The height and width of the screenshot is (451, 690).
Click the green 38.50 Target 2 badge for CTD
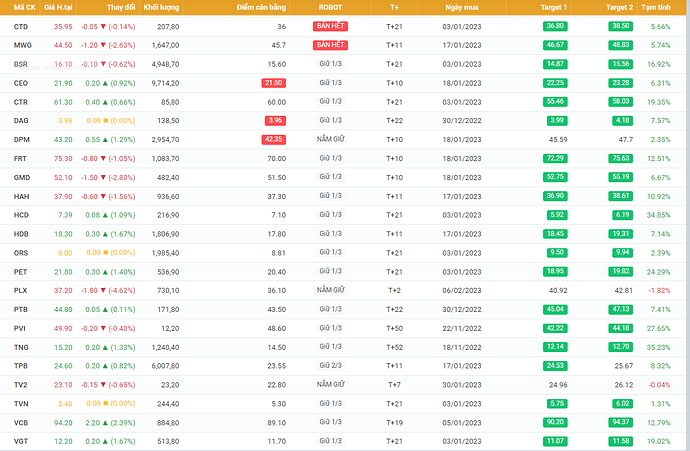coord(619,26)
